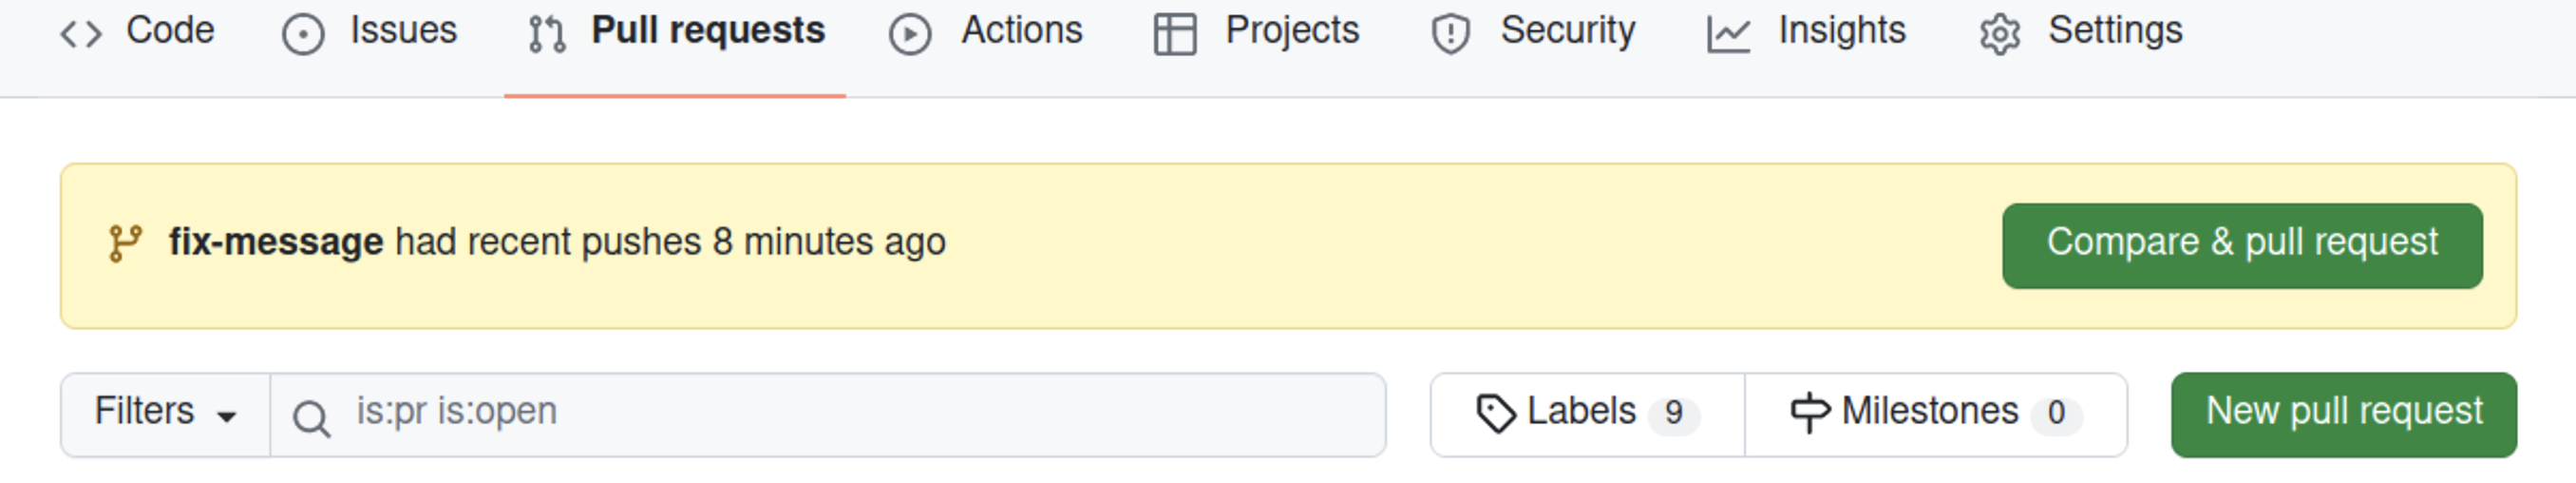The width and height of the screenshot is (2576, 483).
Task: Click the Milestones signpost icon
Action: tap(1810, 413)
